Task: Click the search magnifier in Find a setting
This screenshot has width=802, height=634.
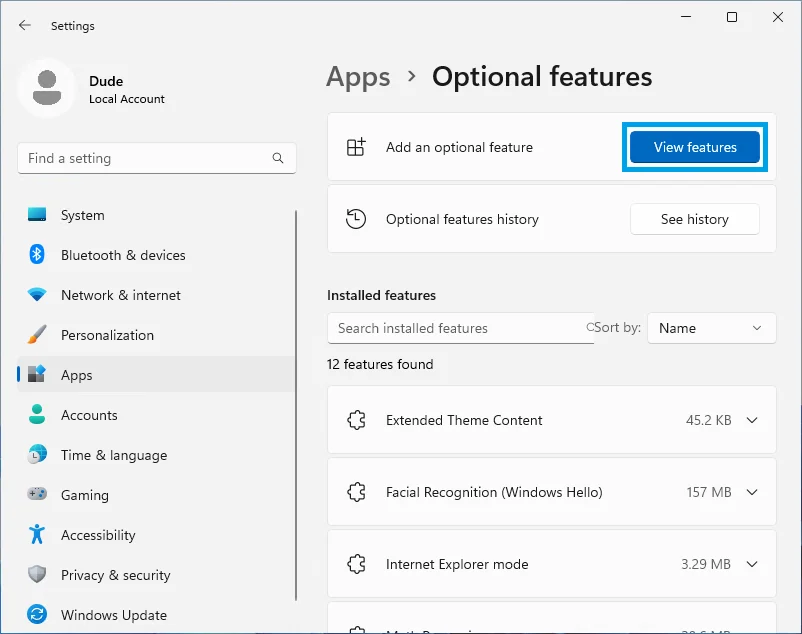Action: (x=278, y=158)
